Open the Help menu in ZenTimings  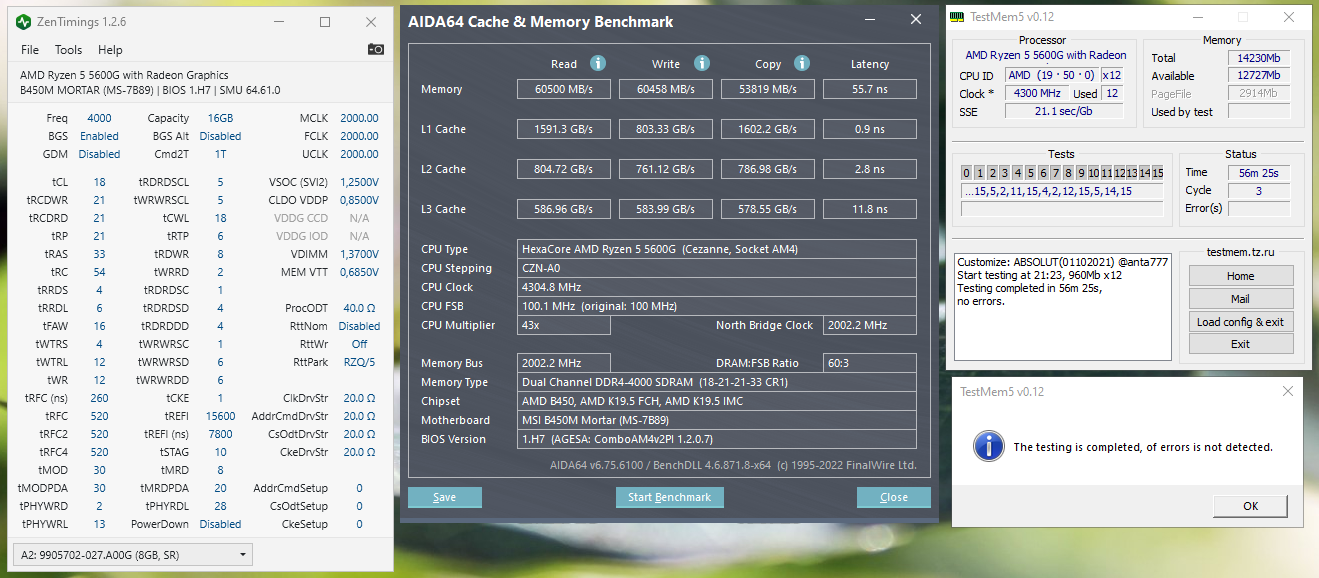pyautogui.click(x=110, y=49)
